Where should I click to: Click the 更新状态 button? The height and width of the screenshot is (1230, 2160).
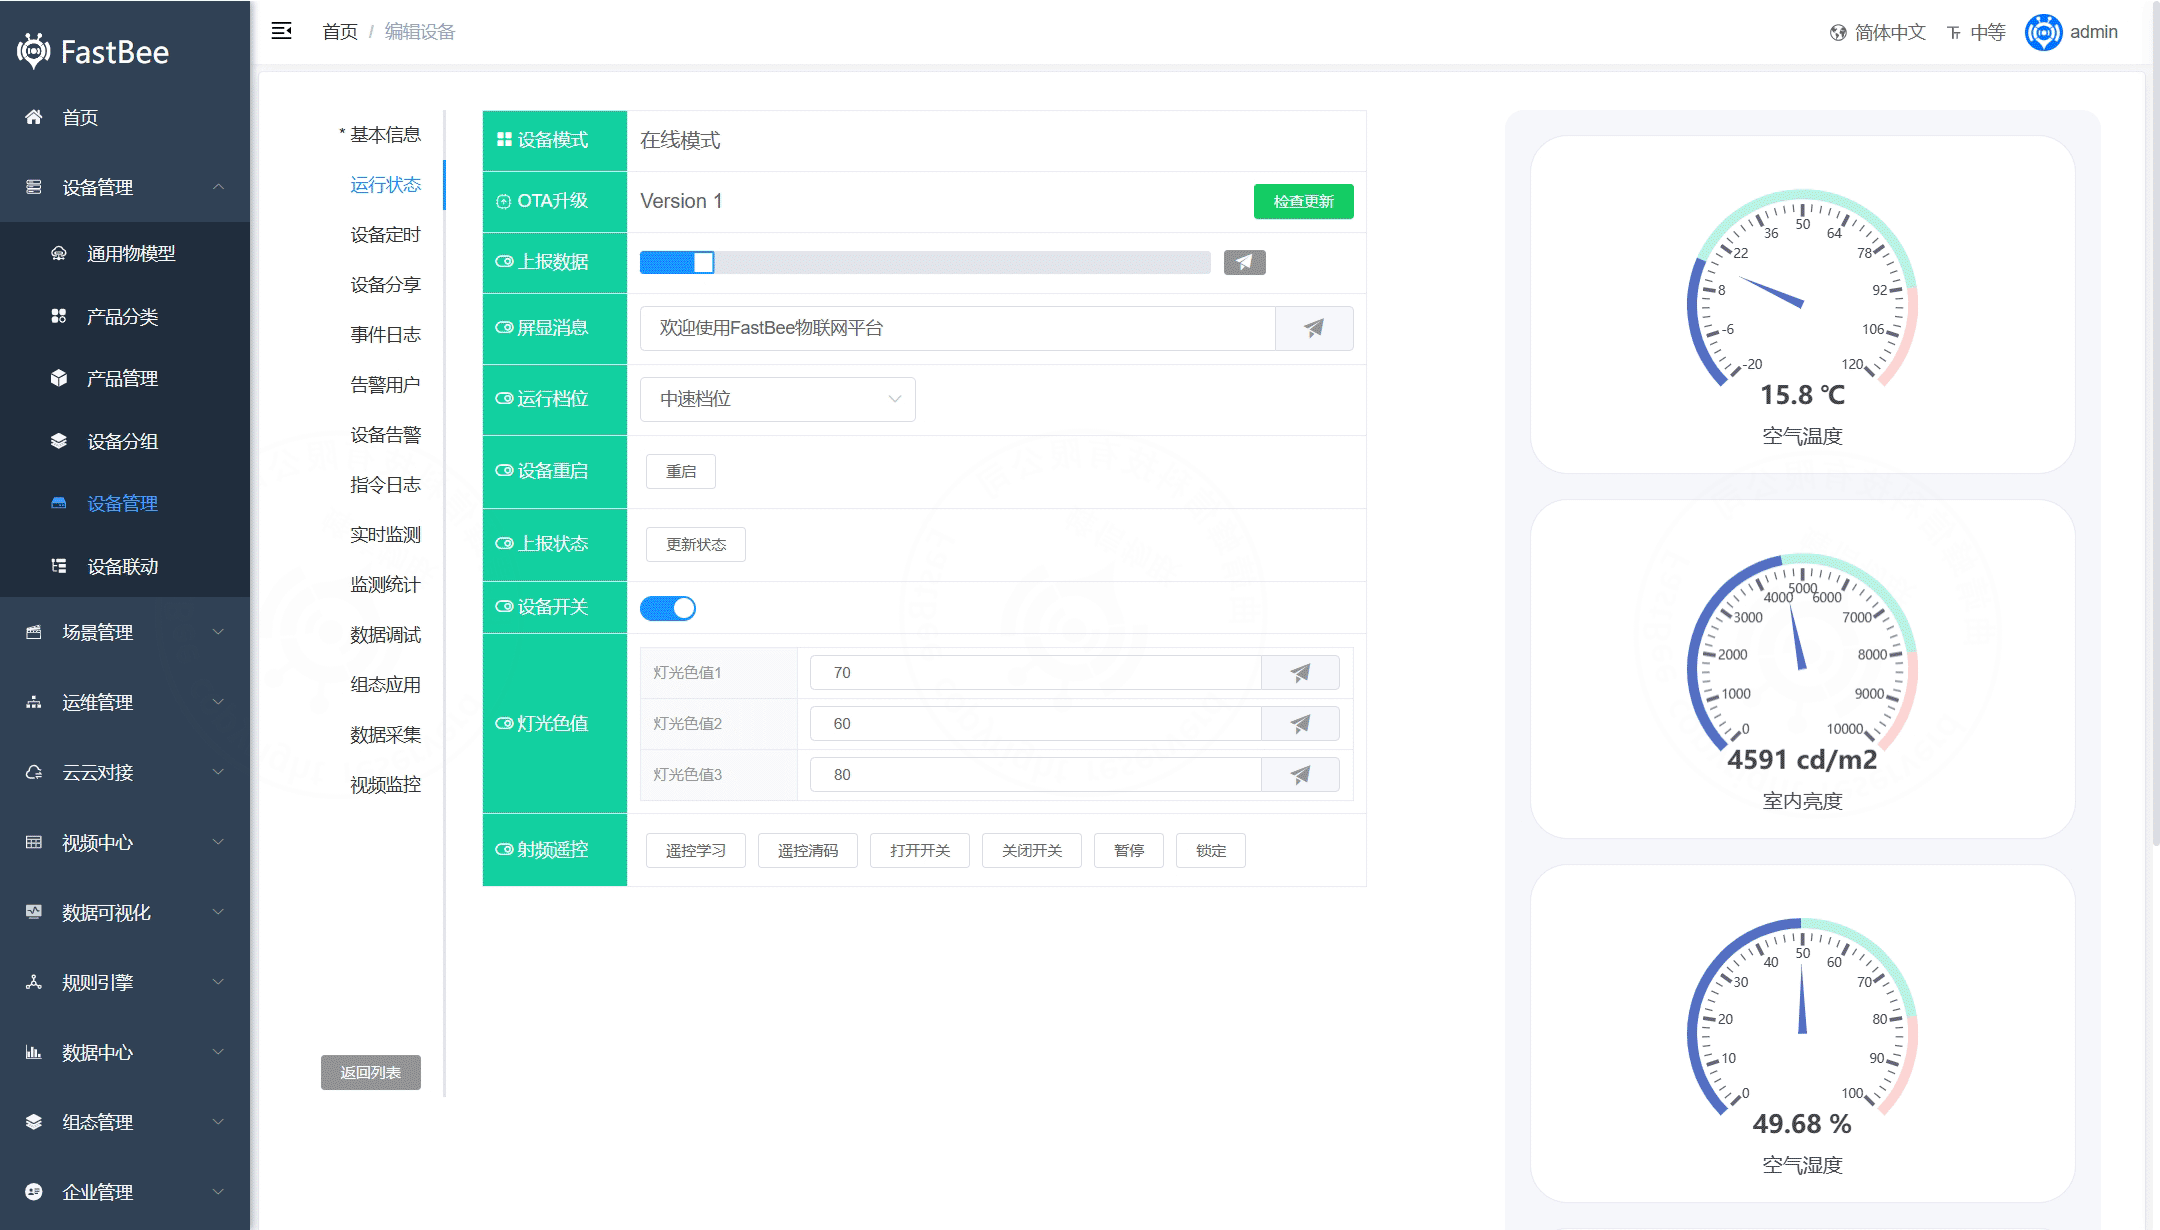click(696, 544)
